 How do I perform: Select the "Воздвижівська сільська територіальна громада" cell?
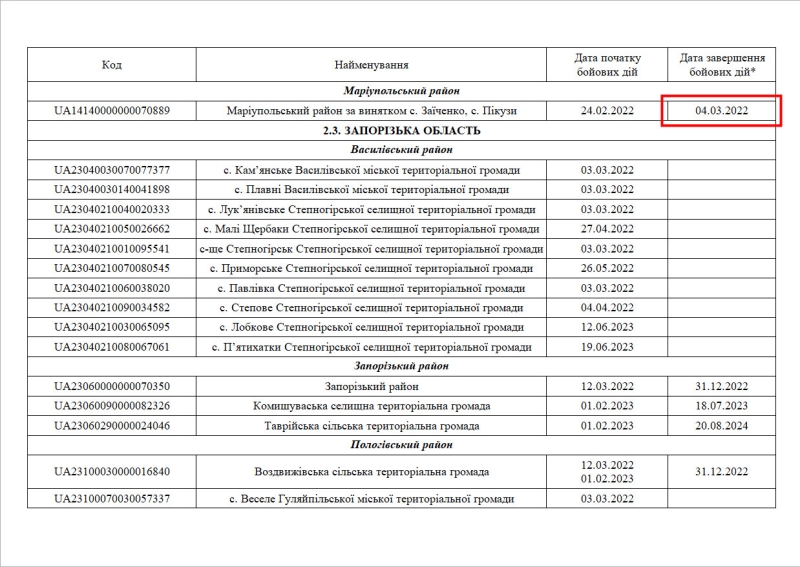[x=371, y=472]
